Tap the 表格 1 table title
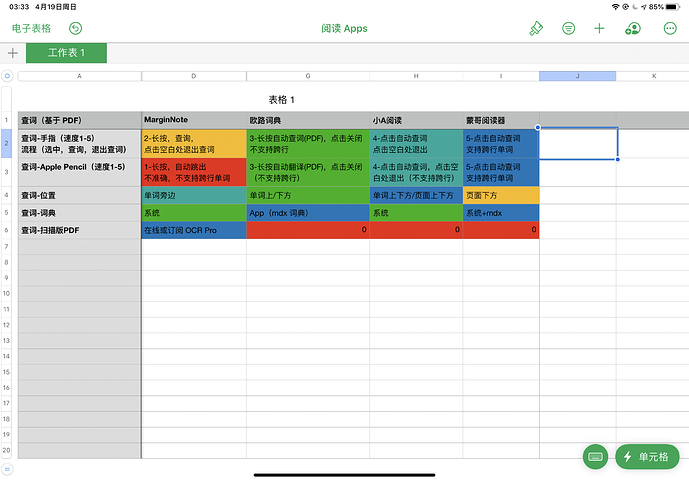Image resolution: width=689 pixels, height=481 pixels. 282,100
